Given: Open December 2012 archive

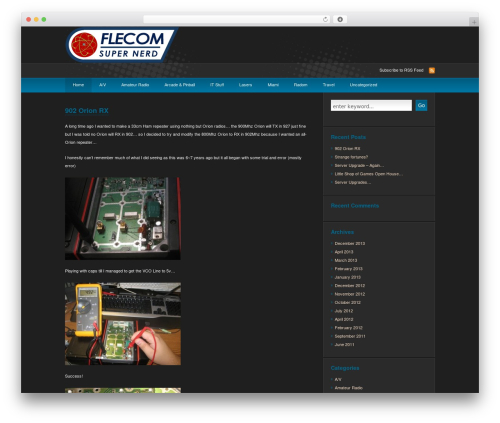Looking at the screenshot, I should point(350,286).
